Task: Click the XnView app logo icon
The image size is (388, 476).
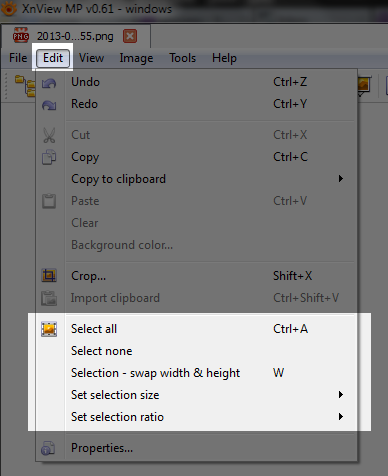Action: [9, 8]
